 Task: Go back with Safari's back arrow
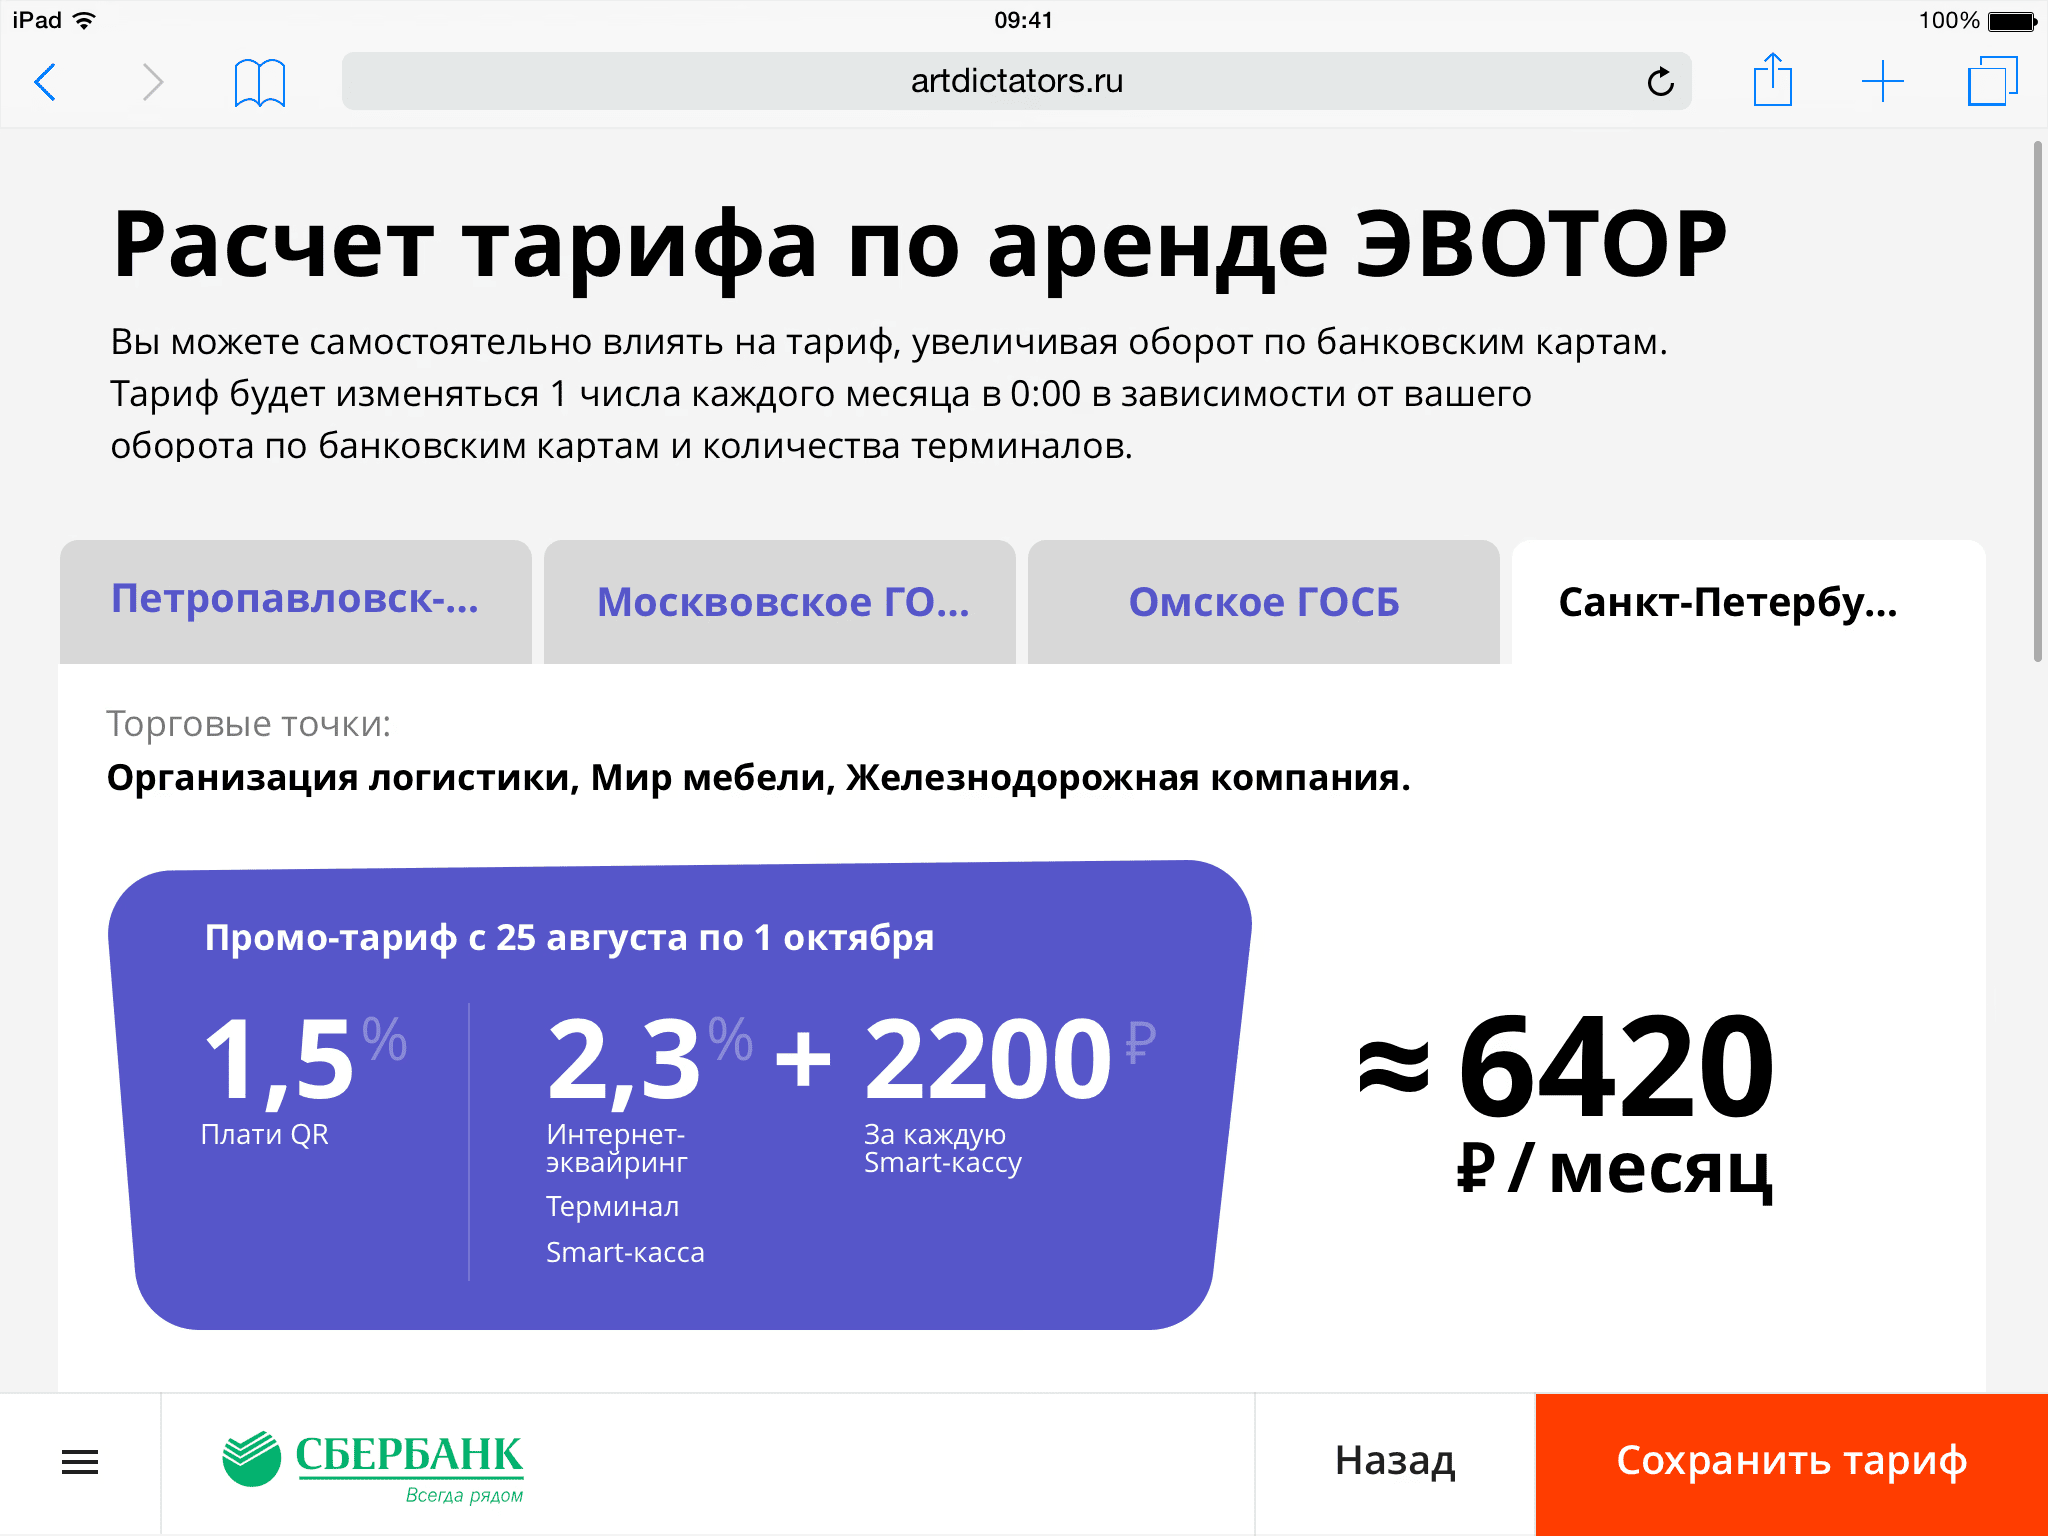tap(46, 82)
